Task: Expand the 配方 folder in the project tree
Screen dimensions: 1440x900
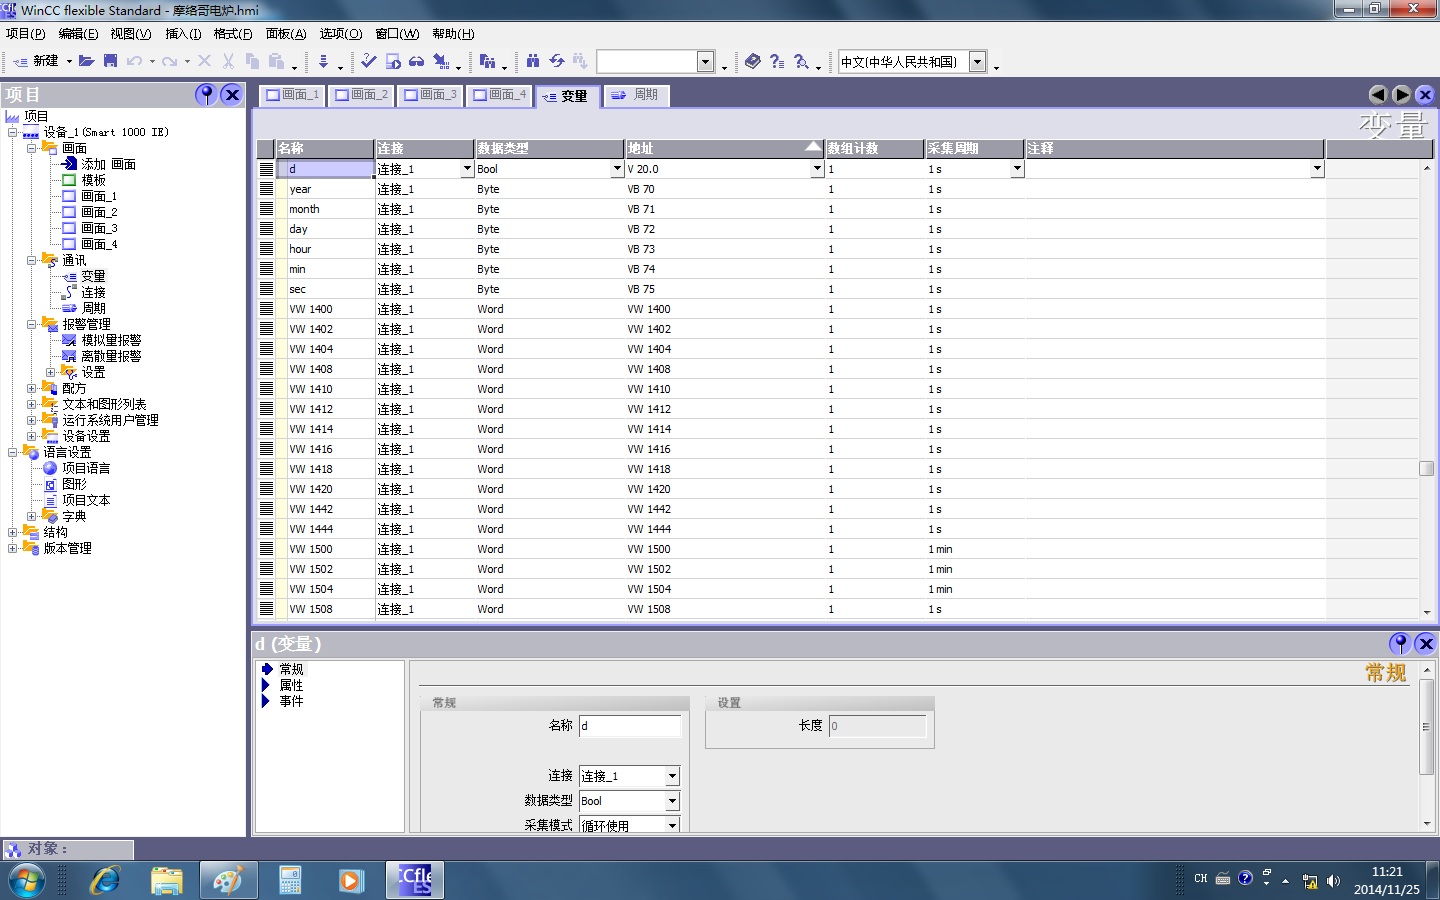Action: pyautogui.click(x=32, y=388)
